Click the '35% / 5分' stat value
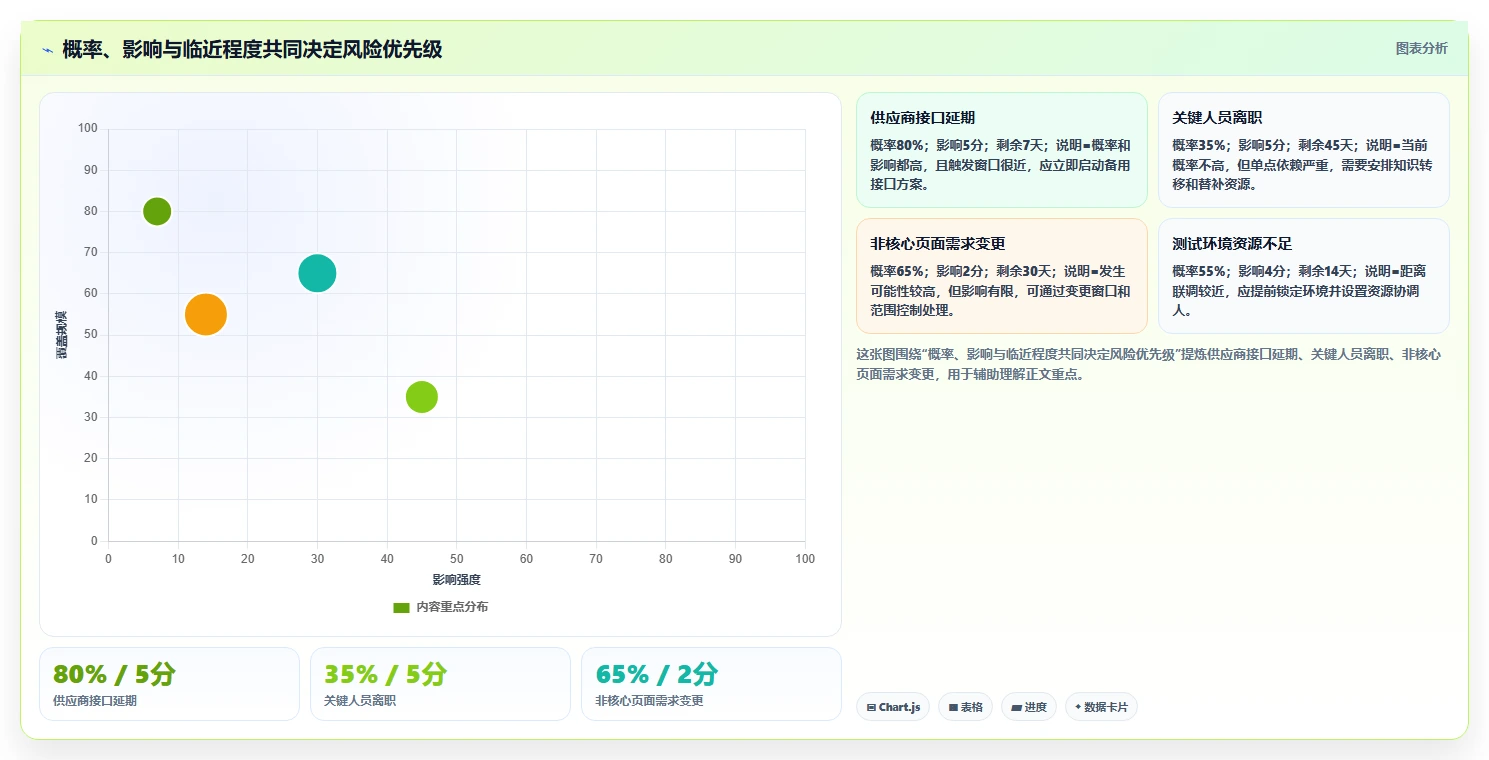 pyautogui.click(x=385, y=674)
